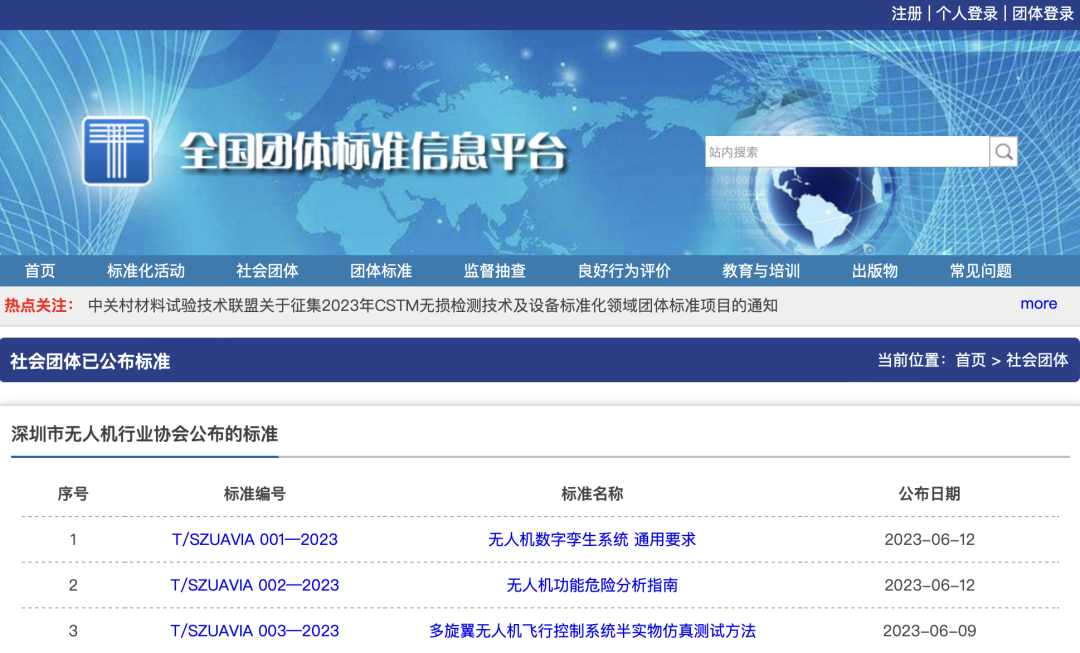This screenshot has height=653, width=1080.
Task: Open the 出版物 menu item
Action: 875,271
